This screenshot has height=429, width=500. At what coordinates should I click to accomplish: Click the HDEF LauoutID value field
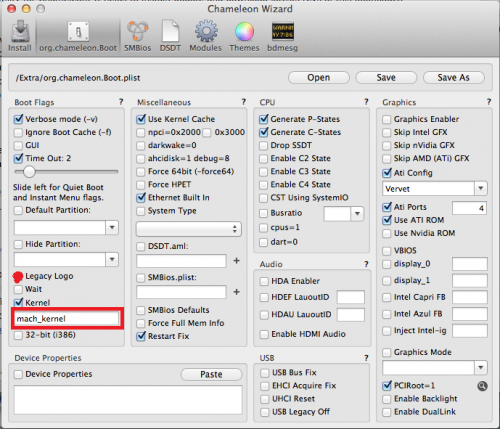pyautogui.click(x=351, y=297)
